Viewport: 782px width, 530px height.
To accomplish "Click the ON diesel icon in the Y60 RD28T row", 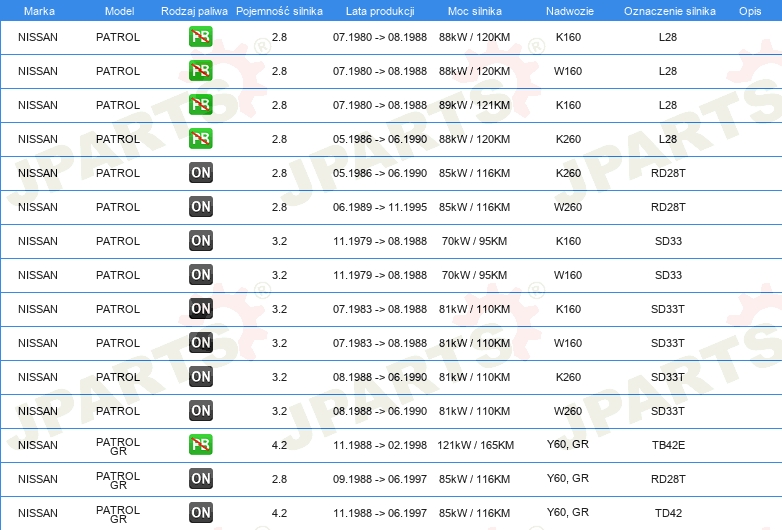I will point(200,479).
